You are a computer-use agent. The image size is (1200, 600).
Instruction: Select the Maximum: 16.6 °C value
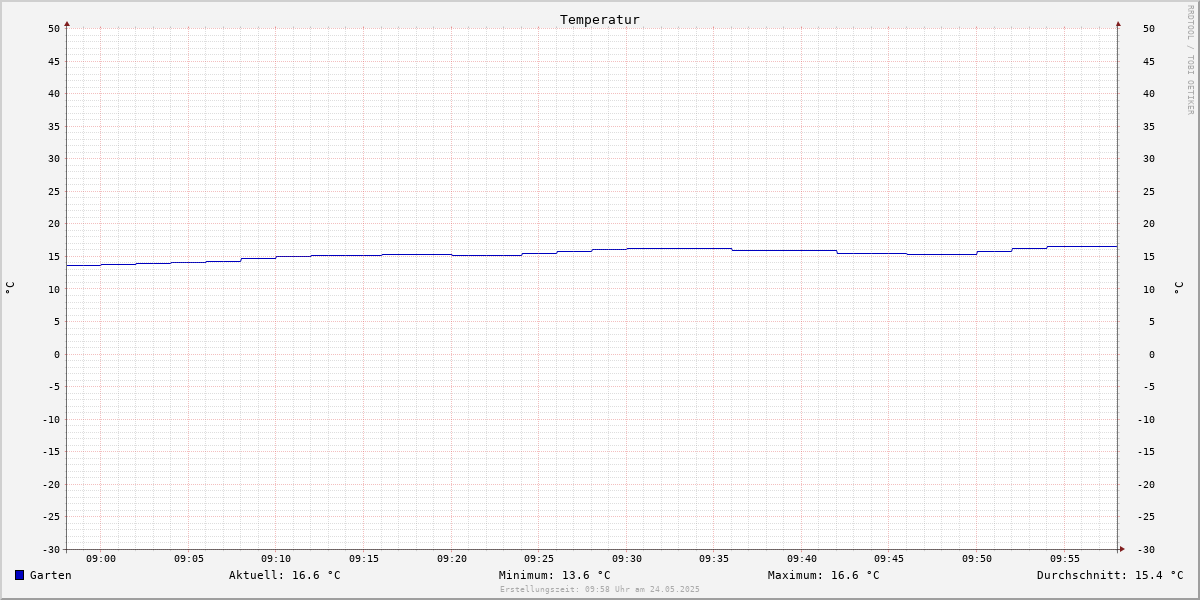point(824,575)
